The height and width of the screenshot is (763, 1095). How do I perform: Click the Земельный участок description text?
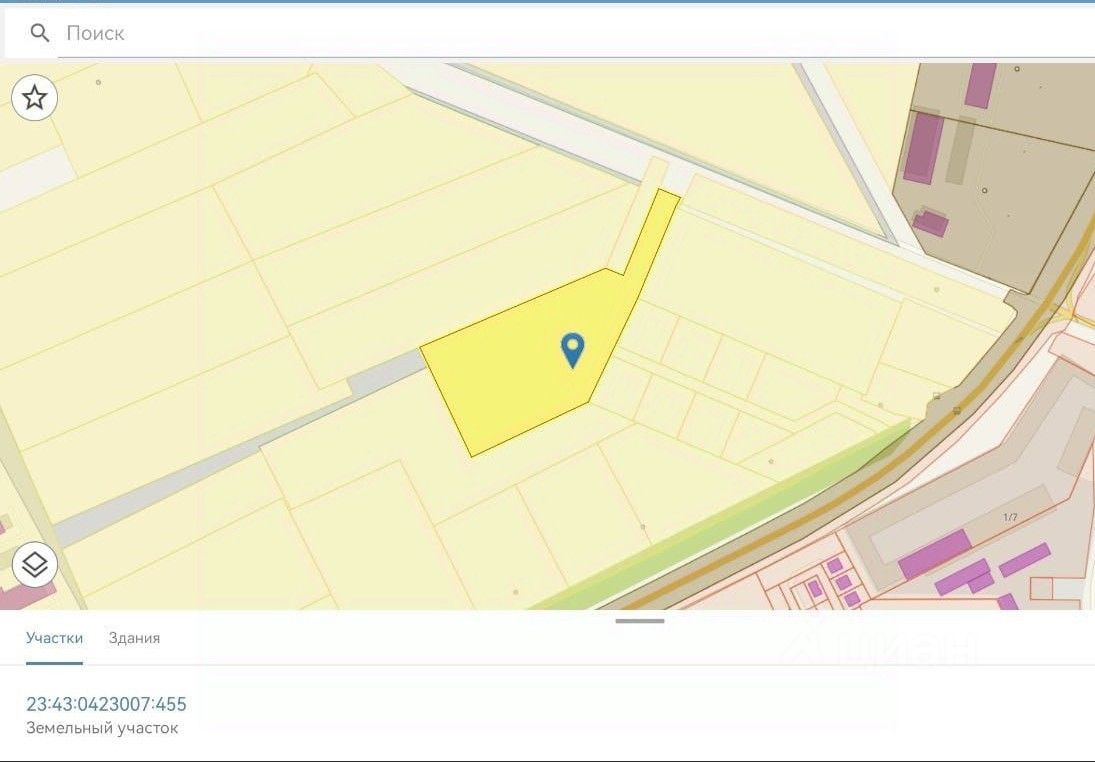102,727
